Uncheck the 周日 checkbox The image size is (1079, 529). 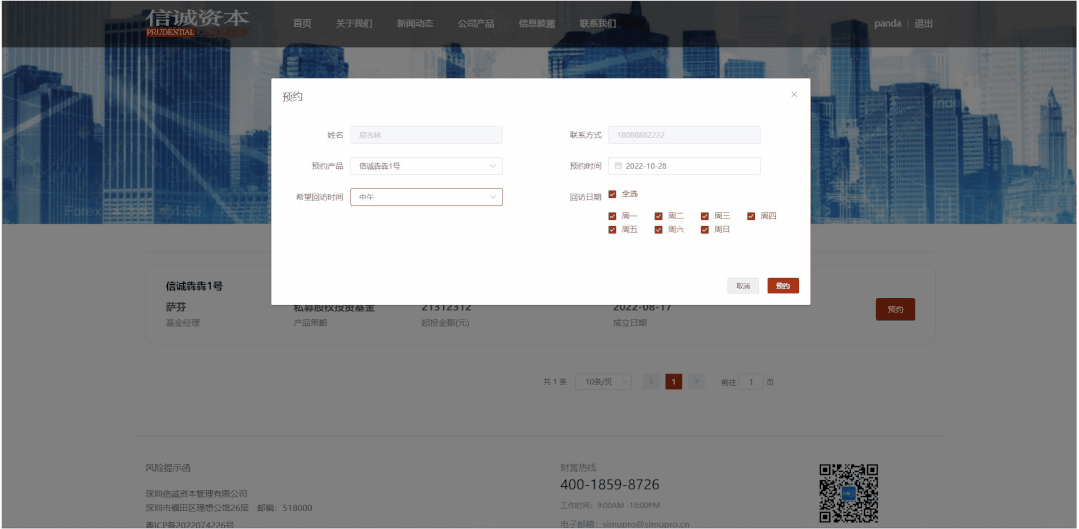click(x=705, y=230)
